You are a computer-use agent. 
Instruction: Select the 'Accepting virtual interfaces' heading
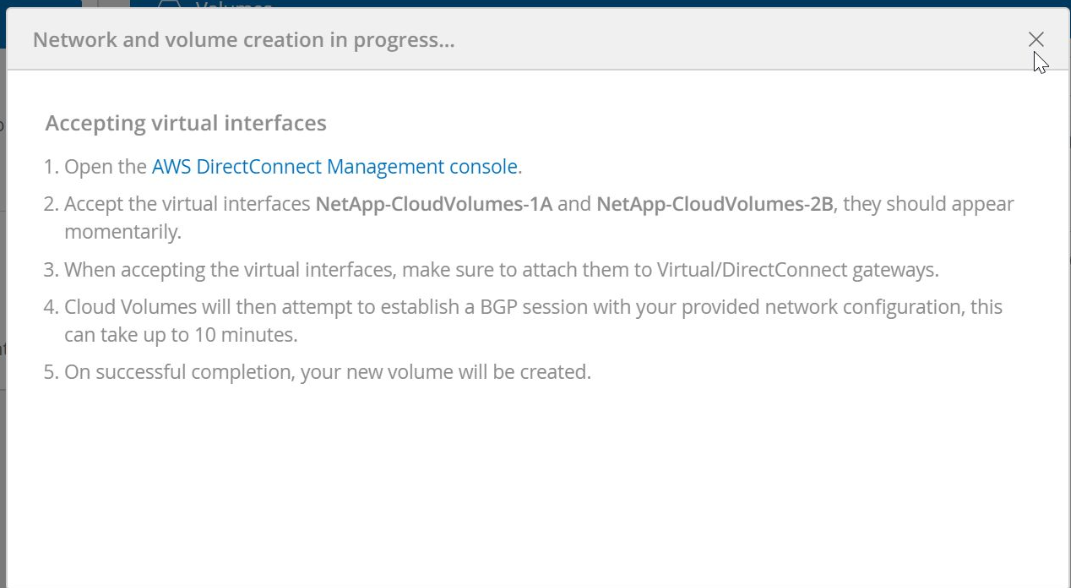pos(186,123)
